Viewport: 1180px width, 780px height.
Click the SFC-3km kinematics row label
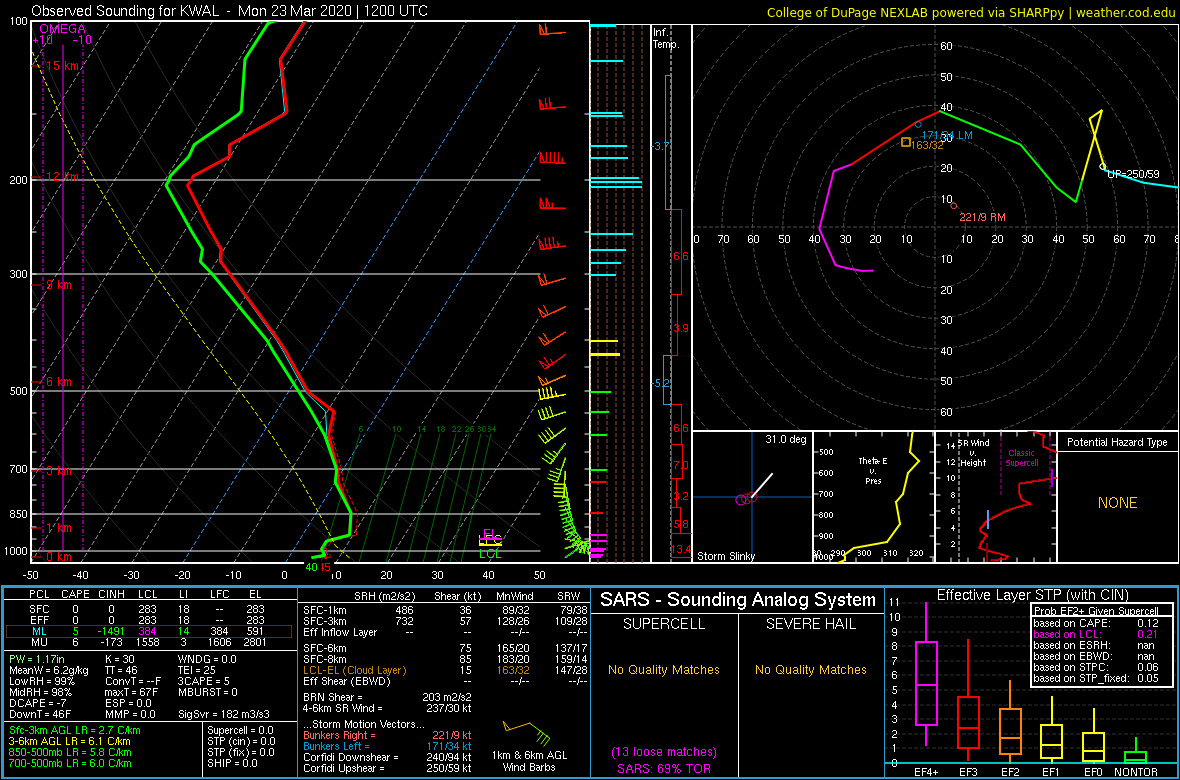pos(323,620)
